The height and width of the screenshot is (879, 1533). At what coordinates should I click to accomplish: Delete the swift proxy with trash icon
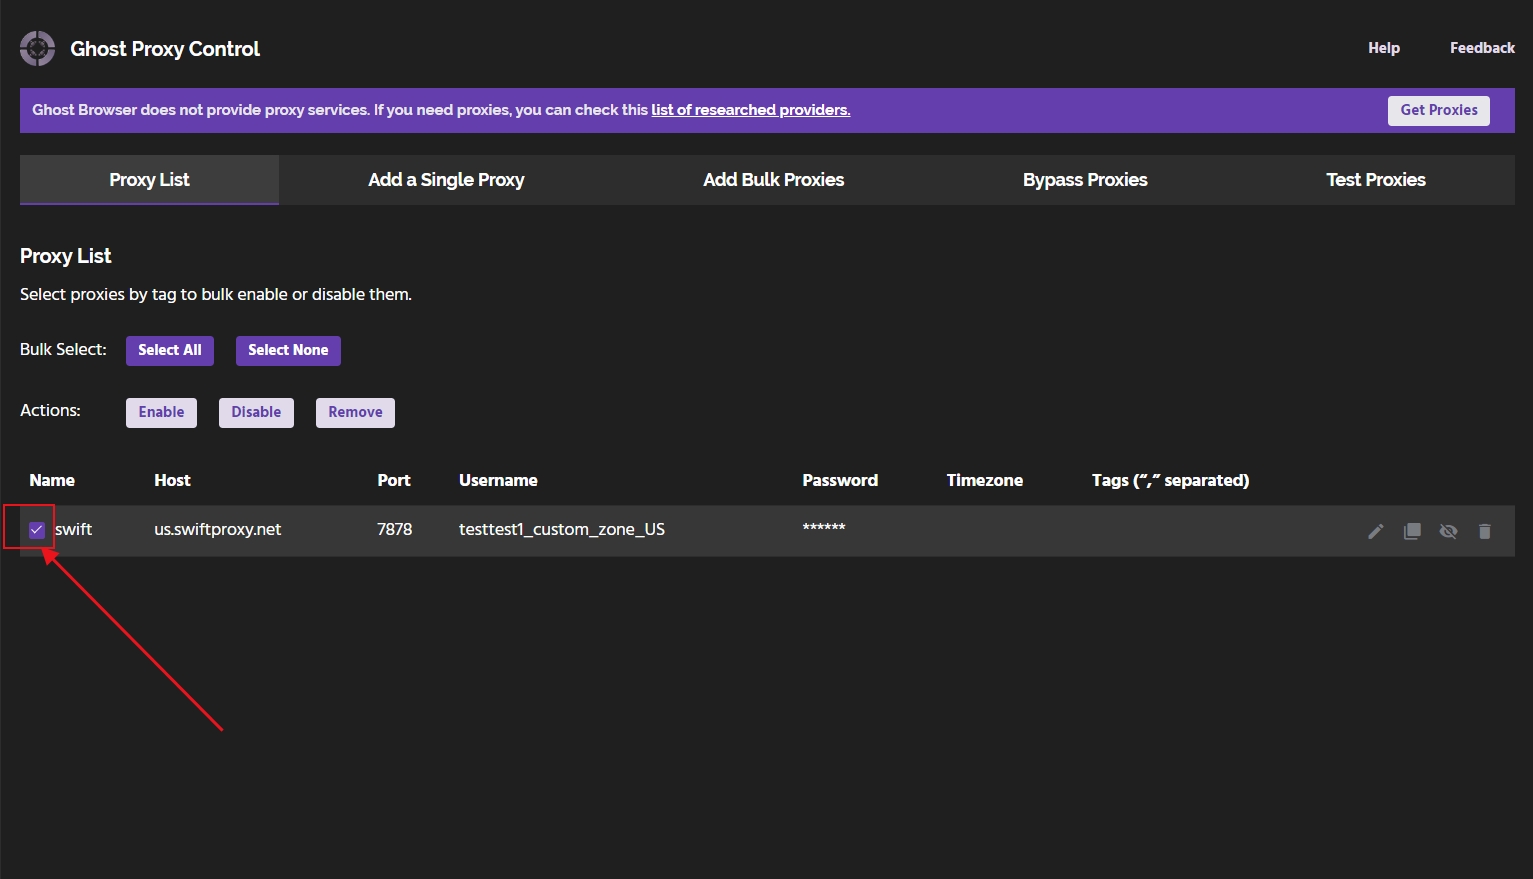1484,531
